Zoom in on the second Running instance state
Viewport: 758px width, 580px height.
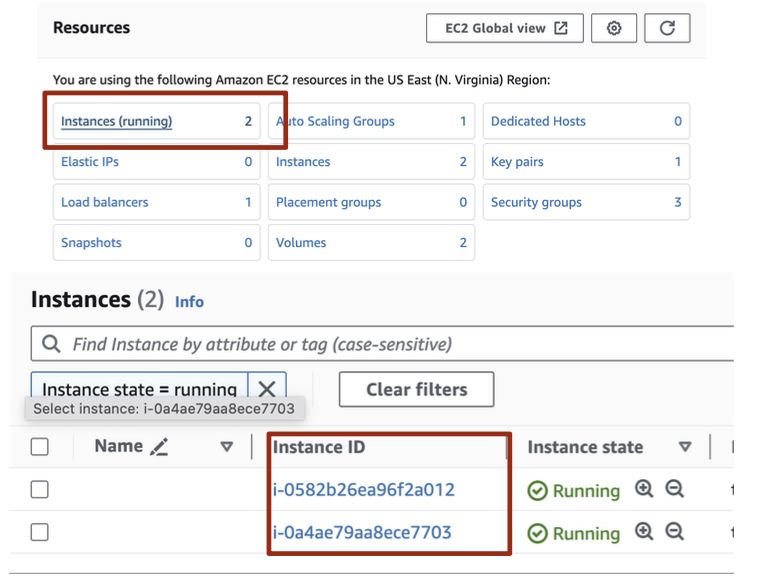point(645,532)
